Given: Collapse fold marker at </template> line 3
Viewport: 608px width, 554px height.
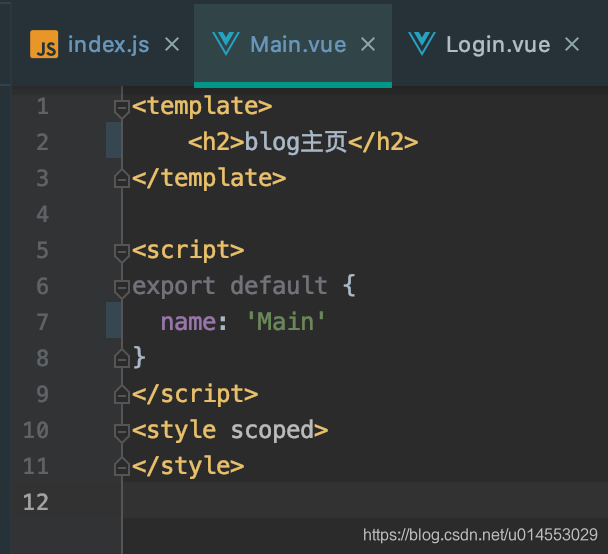Looking at the screenshot, I should point(122,178).
